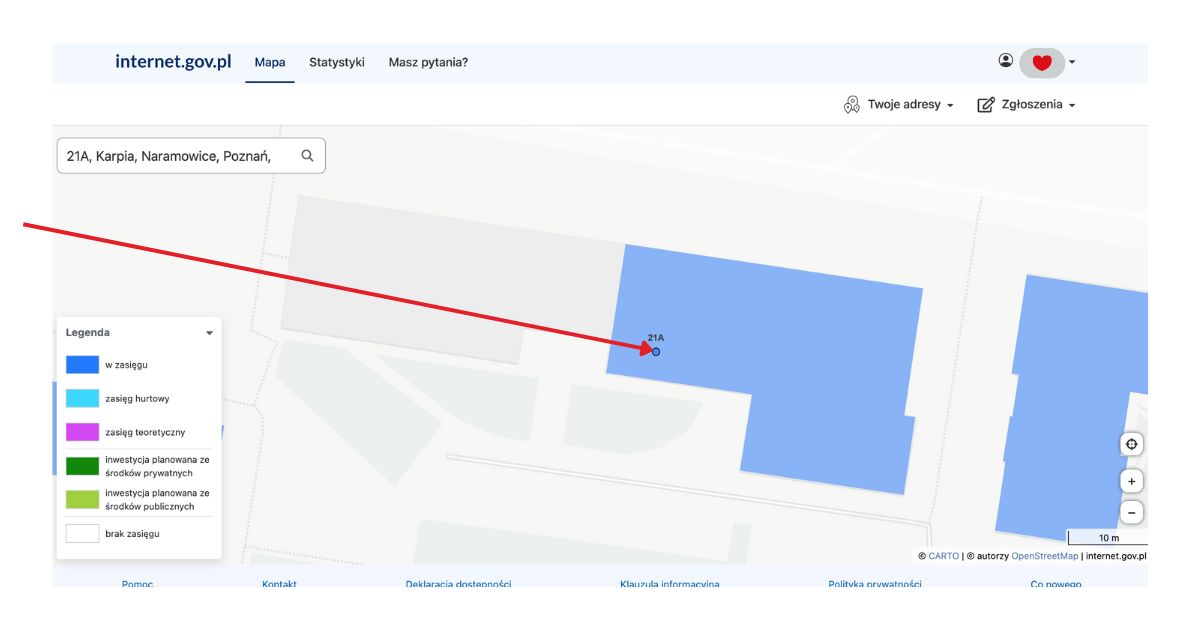Click the user account icon

1005,61
